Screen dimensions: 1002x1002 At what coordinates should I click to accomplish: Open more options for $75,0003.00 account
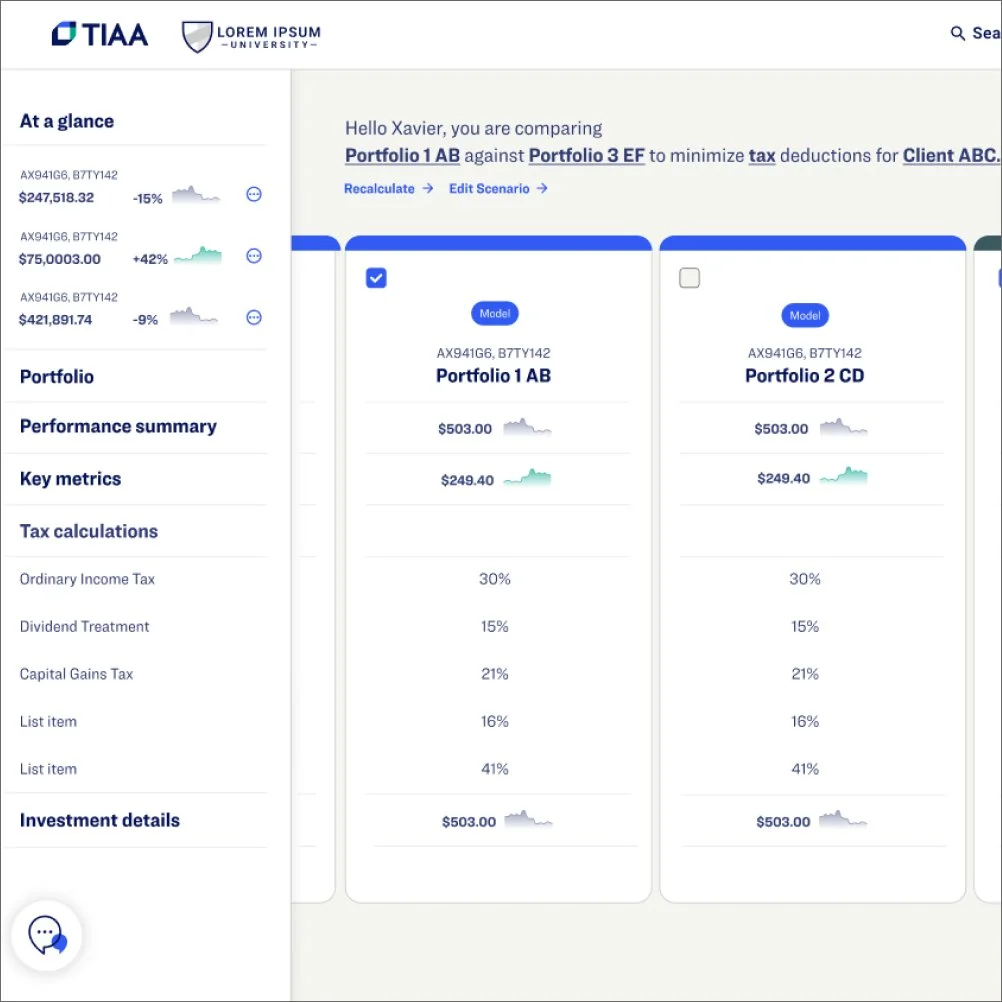tap(254, 256)
